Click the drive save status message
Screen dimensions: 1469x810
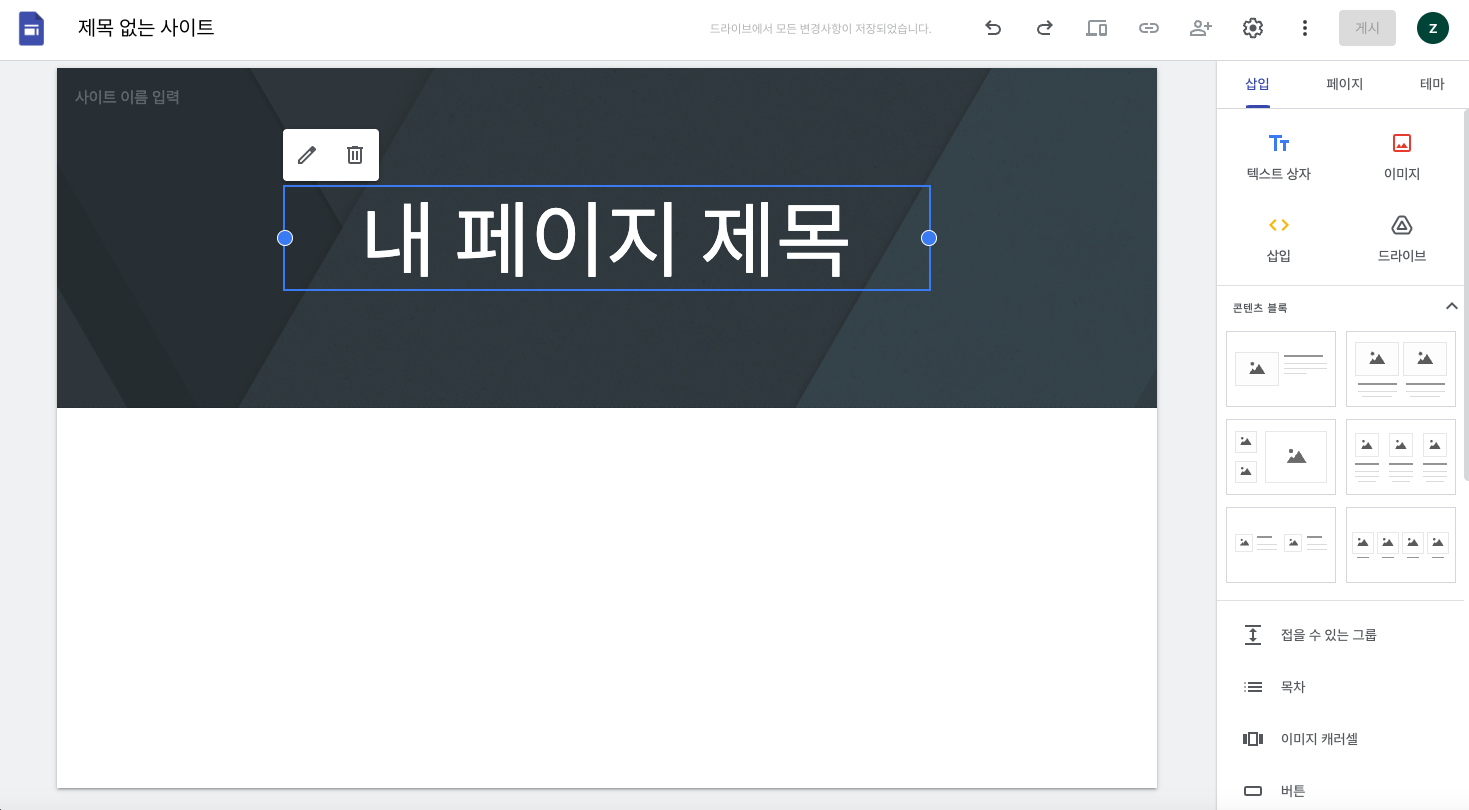pos(820,29)
